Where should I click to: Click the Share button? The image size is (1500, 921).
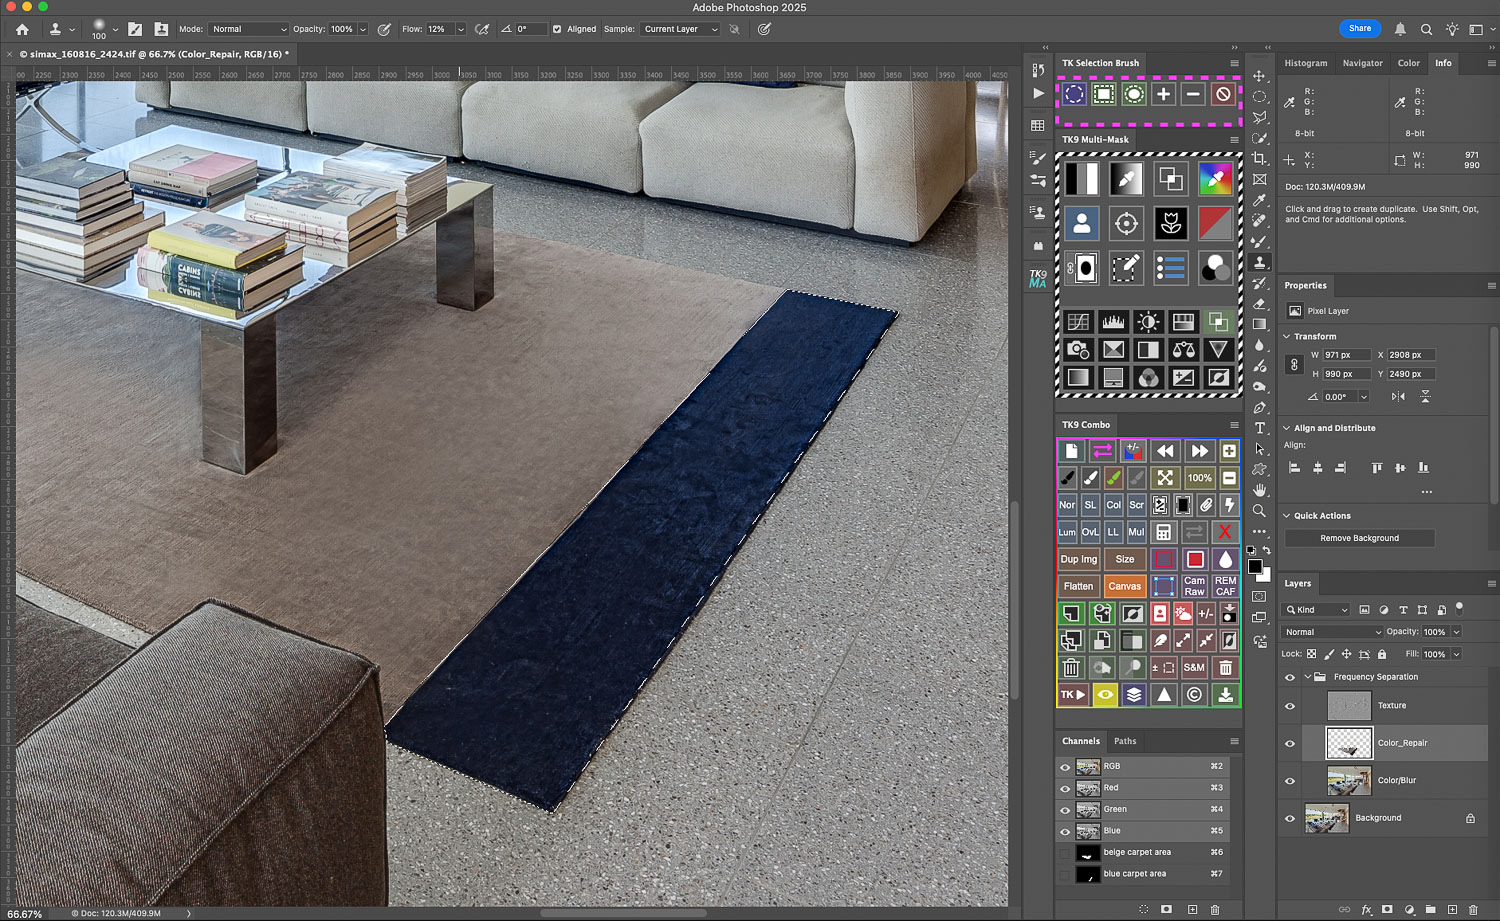click(x=1359, y=28)
